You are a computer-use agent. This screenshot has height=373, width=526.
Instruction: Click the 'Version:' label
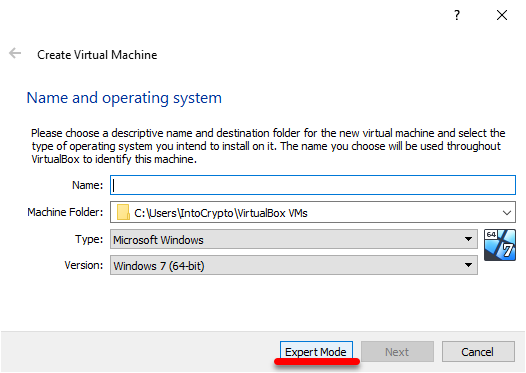pyautogui.click(x=84, y=265)
